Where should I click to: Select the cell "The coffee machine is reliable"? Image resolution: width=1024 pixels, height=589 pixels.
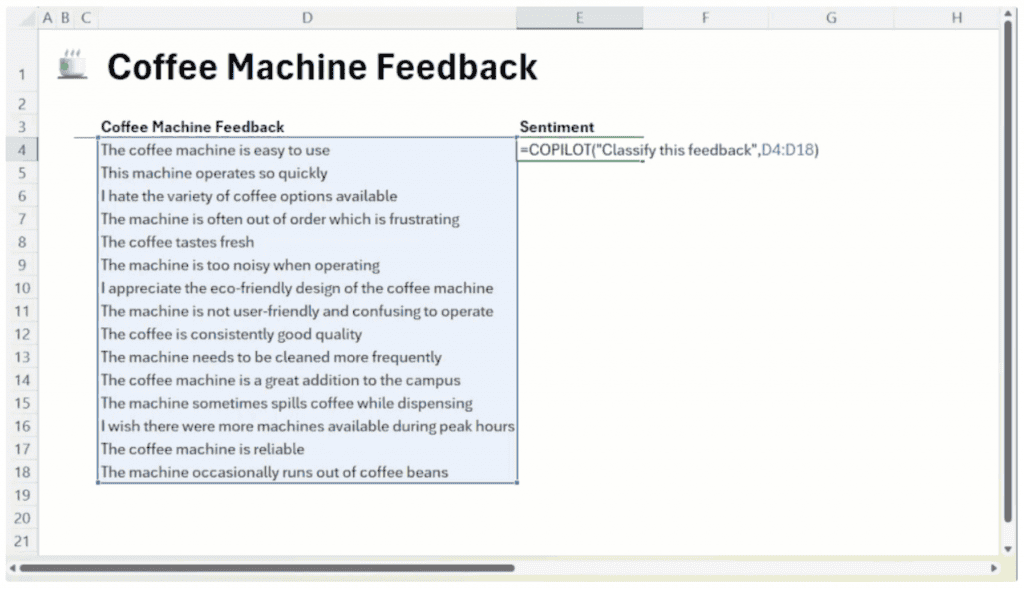(x=202, y=449)
